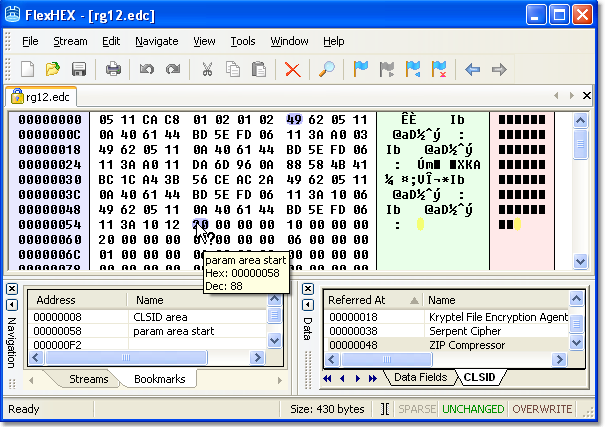The image size is (605, 430).
Task: Close the rg12.edc document tab with X
Action: (x=586, y=95)
